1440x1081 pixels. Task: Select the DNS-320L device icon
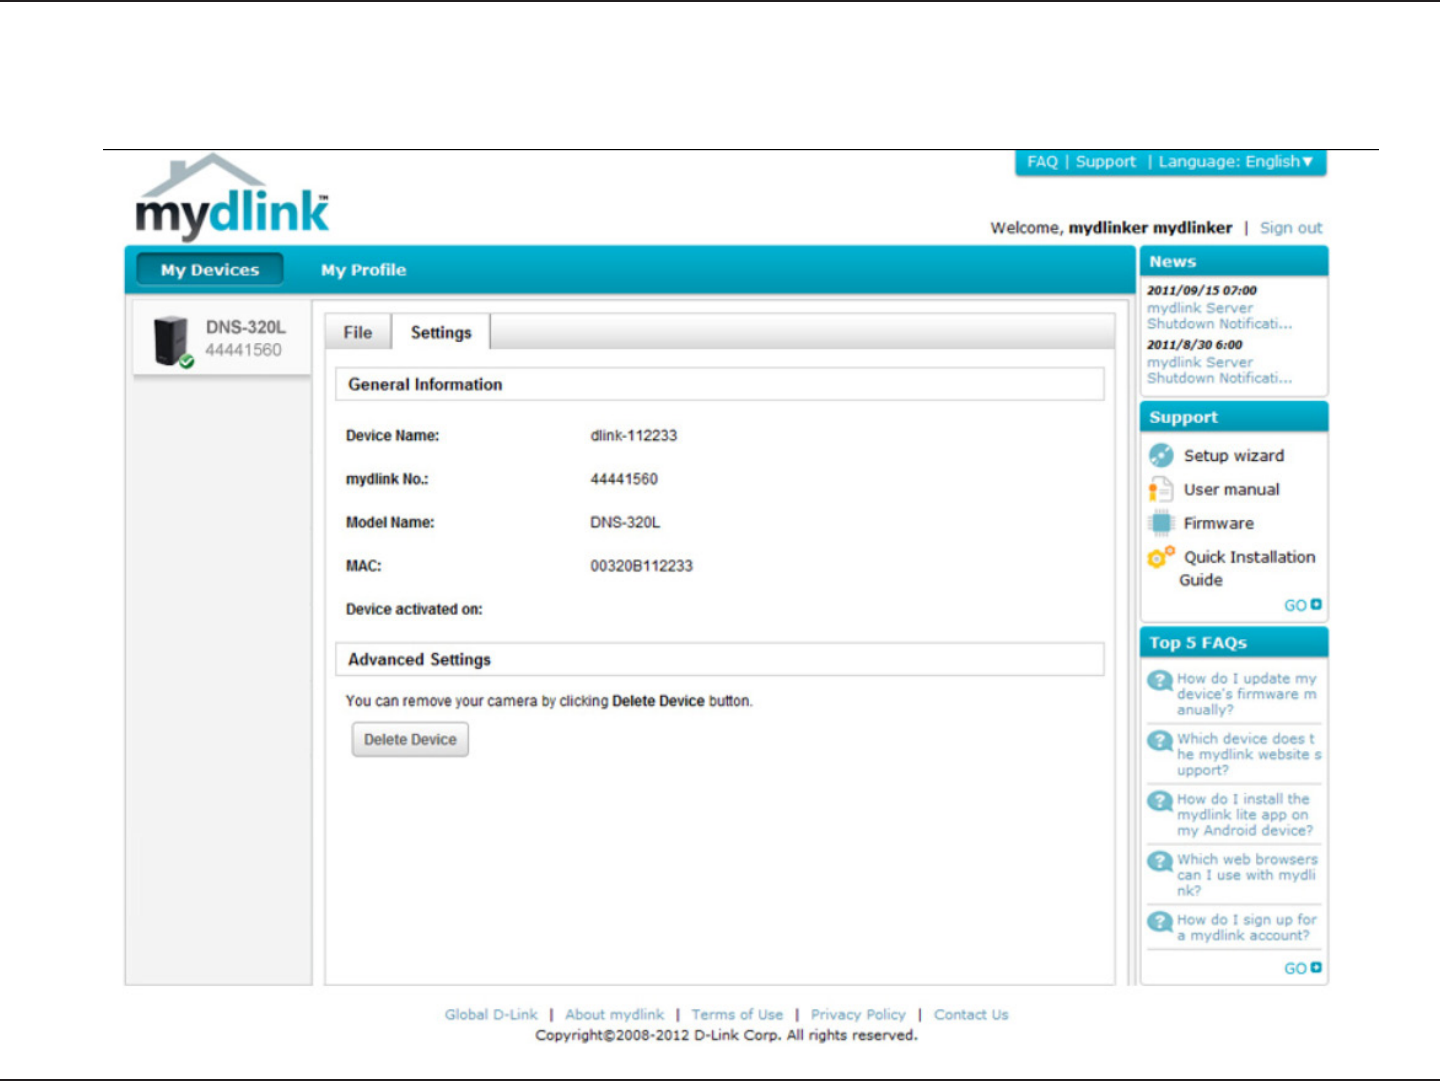pos(172,341)
